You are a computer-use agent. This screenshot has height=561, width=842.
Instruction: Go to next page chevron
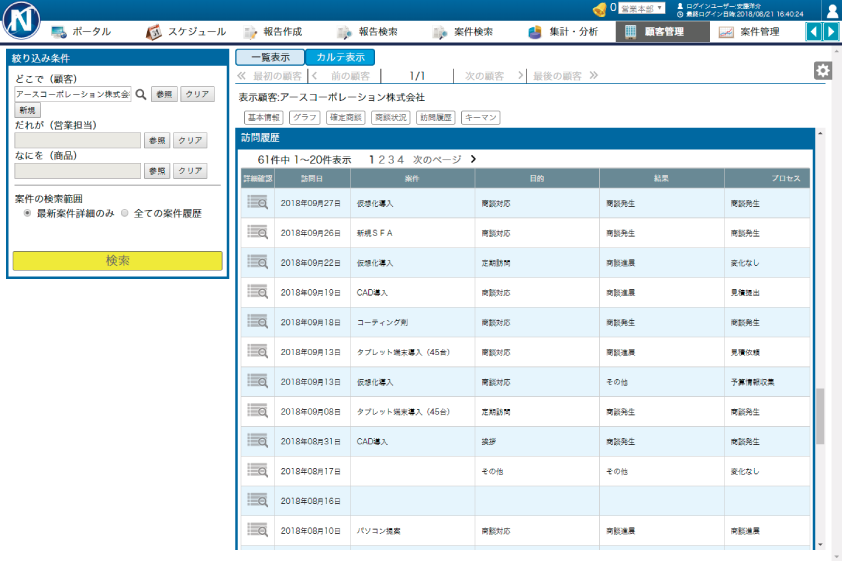473,159
